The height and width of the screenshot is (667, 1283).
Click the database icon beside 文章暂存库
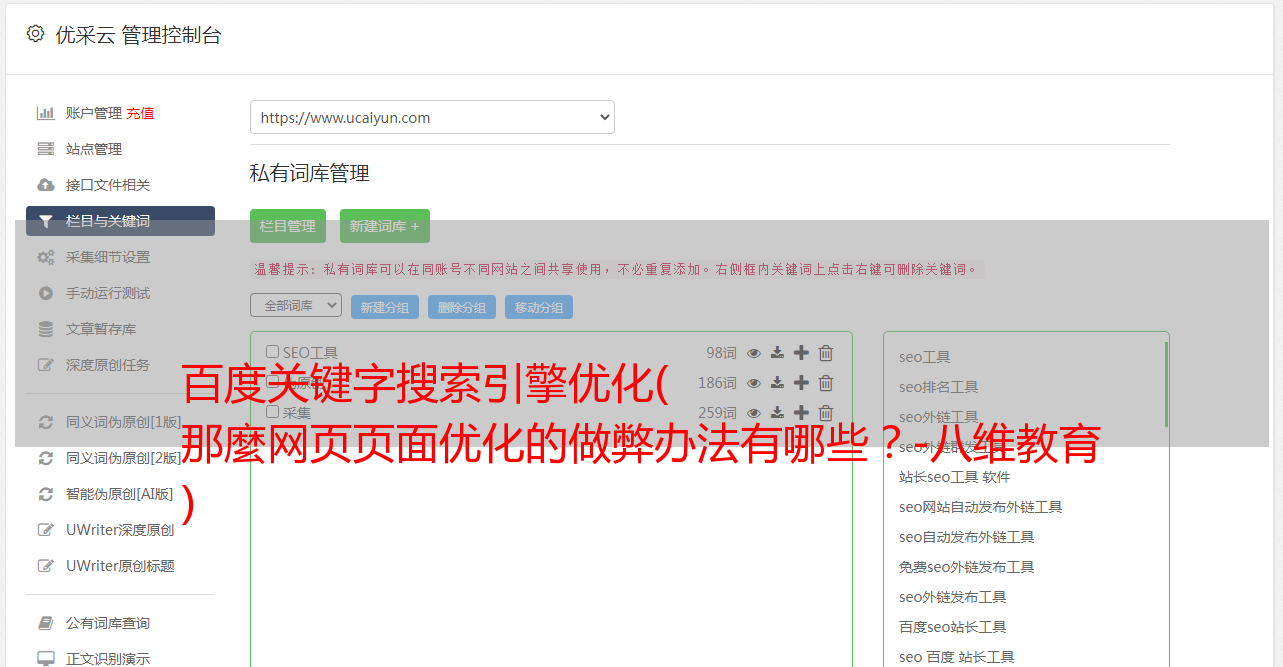(x=46, y=329)
